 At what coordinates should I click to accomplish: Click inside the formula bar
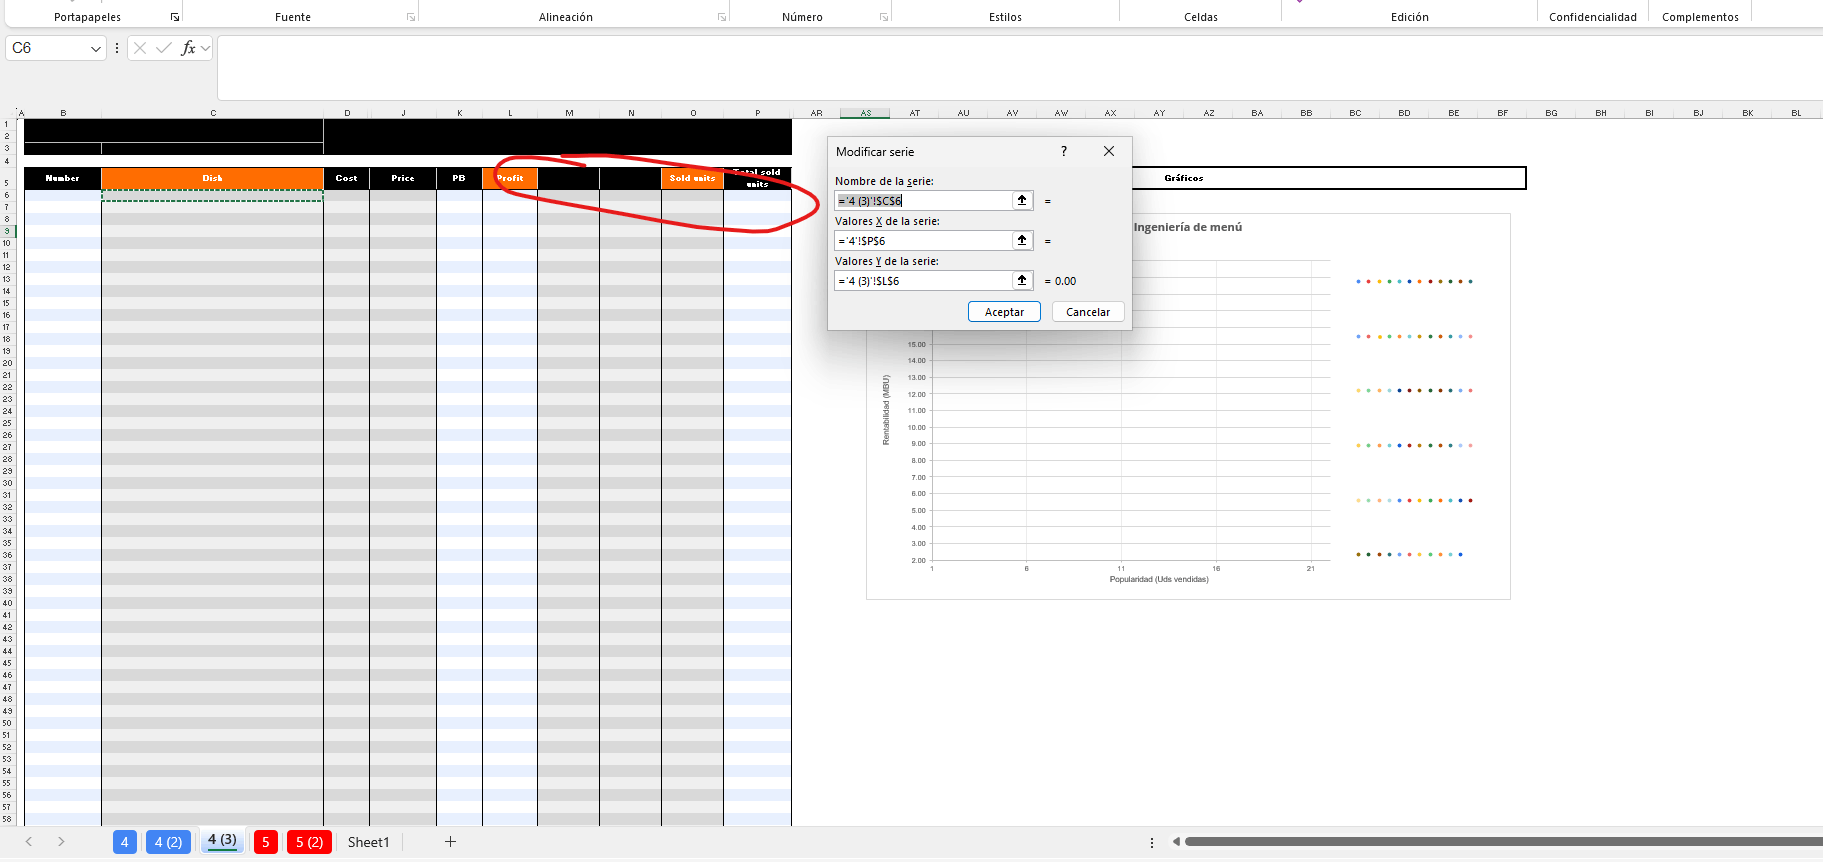point(1020,67)
